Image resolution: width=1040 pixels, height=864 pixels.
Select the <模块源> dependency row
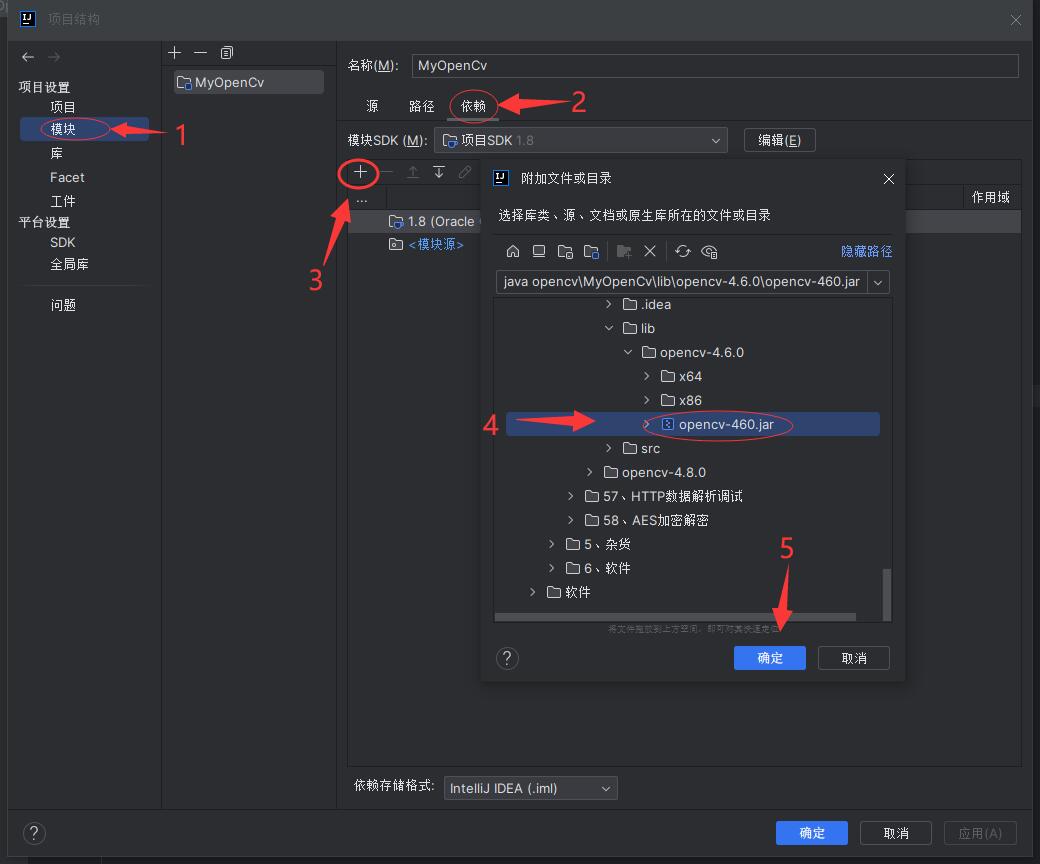pyautogui.click(x=435, y=245)
